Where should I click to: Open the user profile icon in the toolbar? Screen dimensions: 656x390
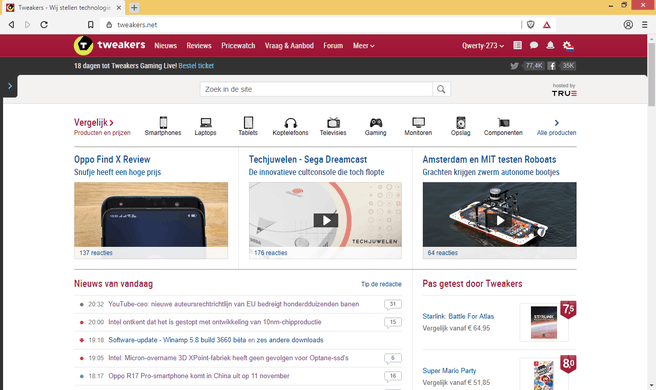628,25
